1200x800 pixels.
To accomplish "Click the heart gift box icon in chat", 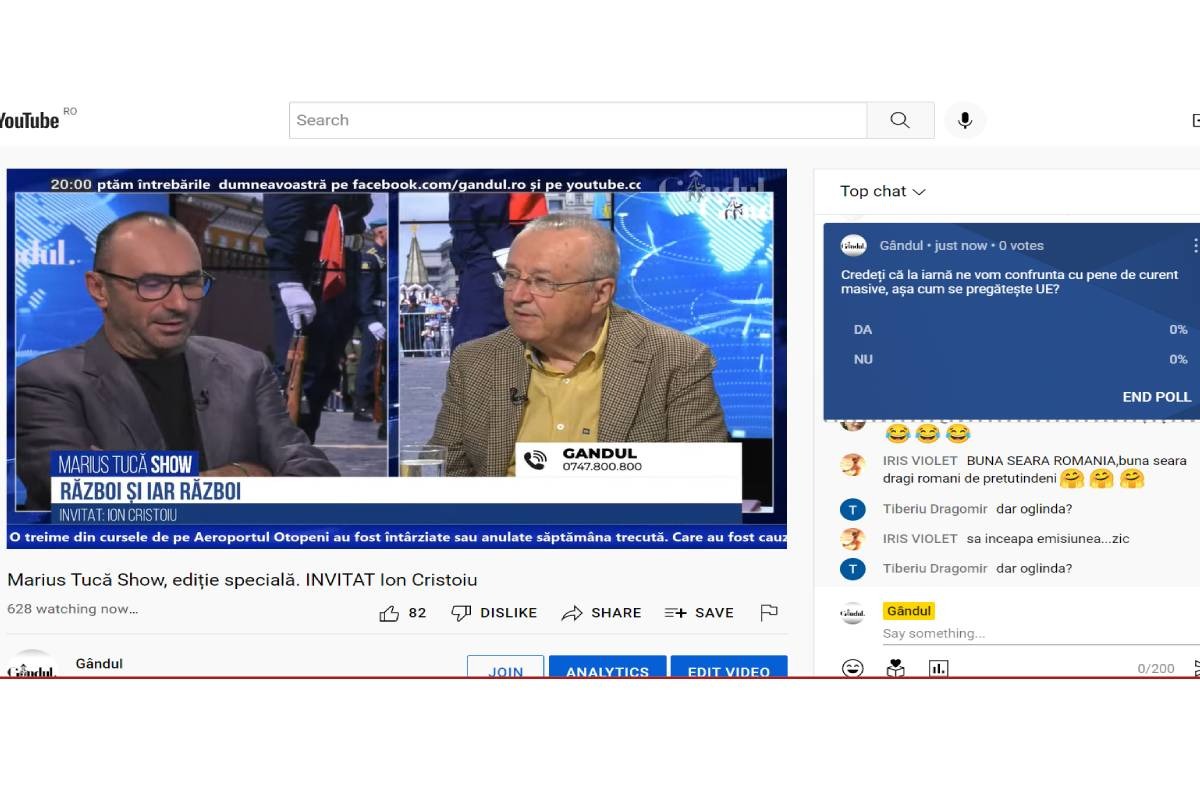I will point(895,668).
